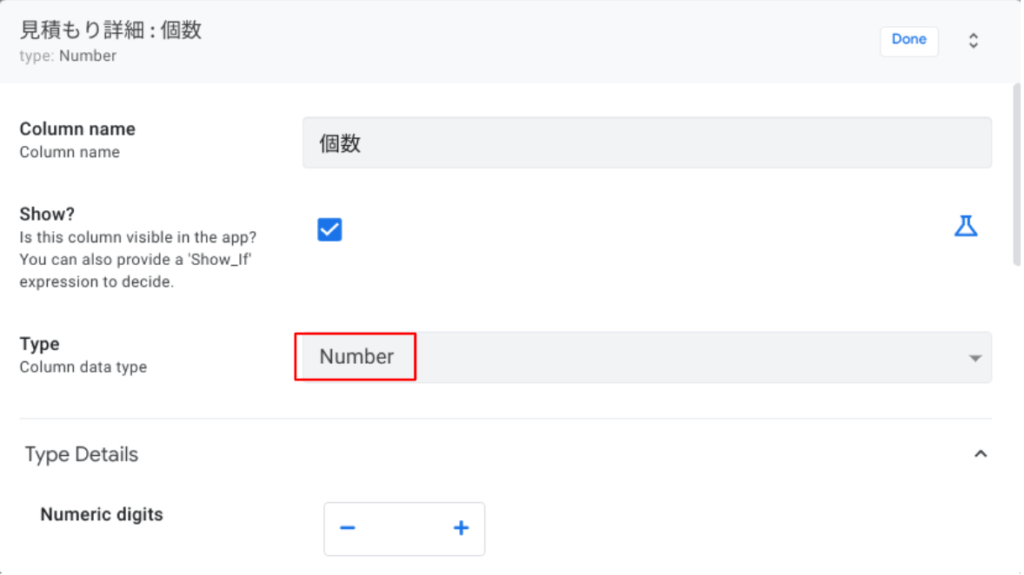Click the Done button
This screenshot has width=1024, height=575.
(908, 40)
